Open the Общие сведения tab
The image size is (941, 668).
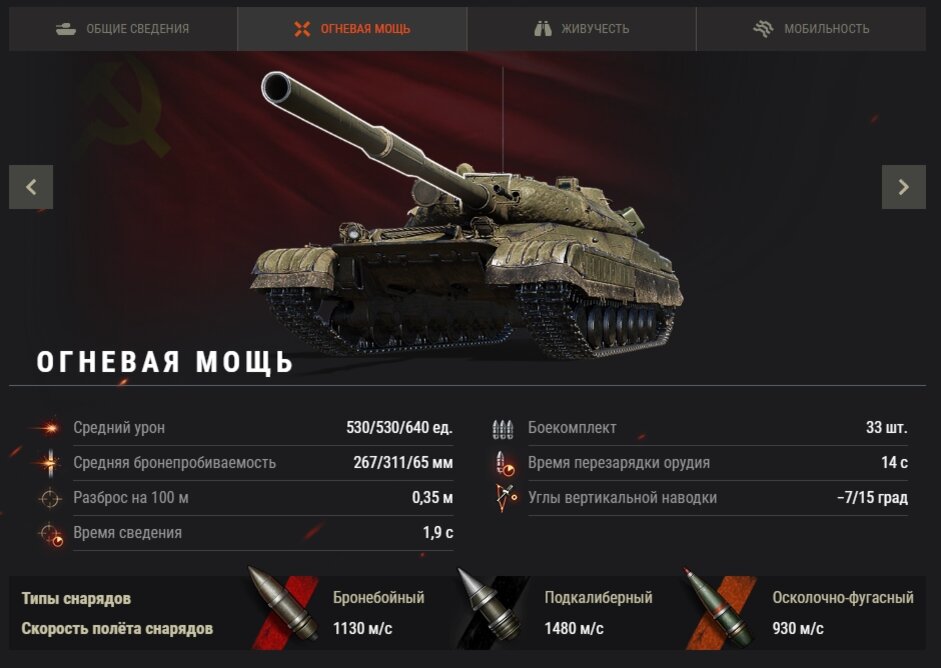click(x=123, y=29)
